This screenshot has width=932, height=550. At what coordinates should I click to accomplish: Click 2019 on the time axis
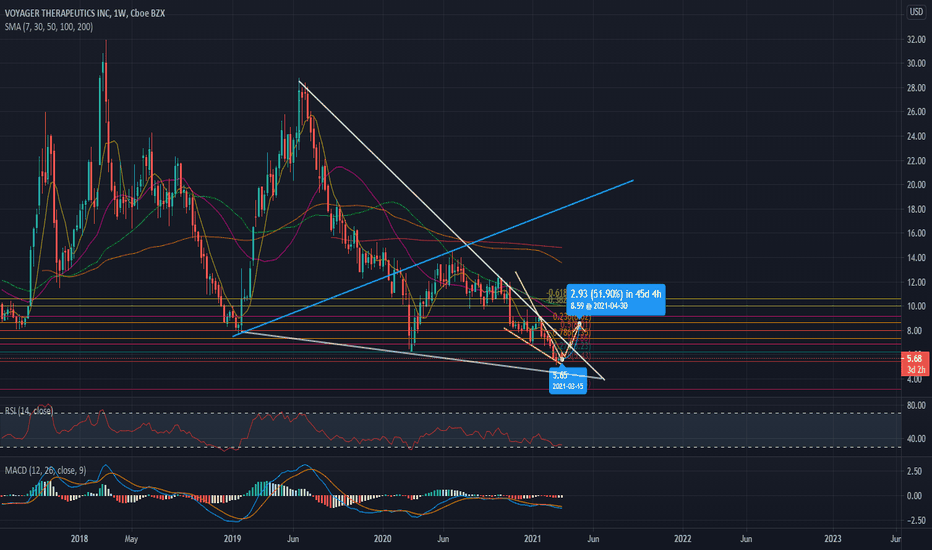[x=232, y=539]
